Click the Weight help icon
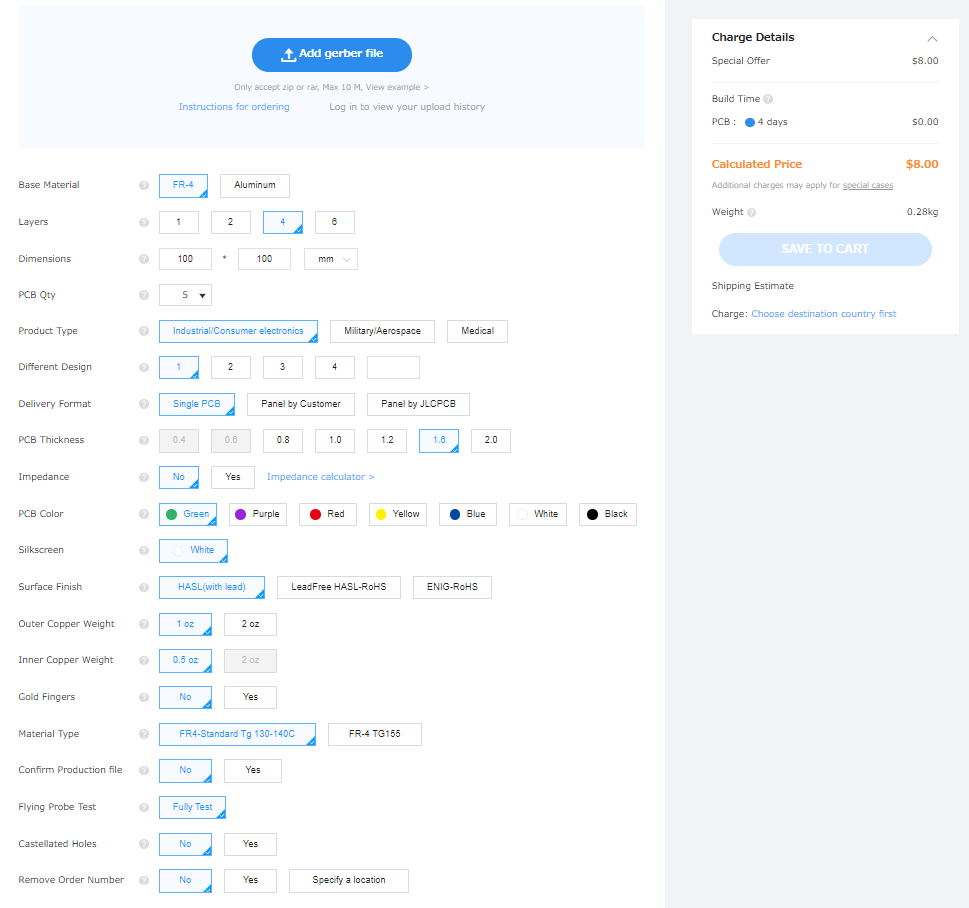Viewport: 969px width, 908px height. pyautogui.click(x=751, y=213)
